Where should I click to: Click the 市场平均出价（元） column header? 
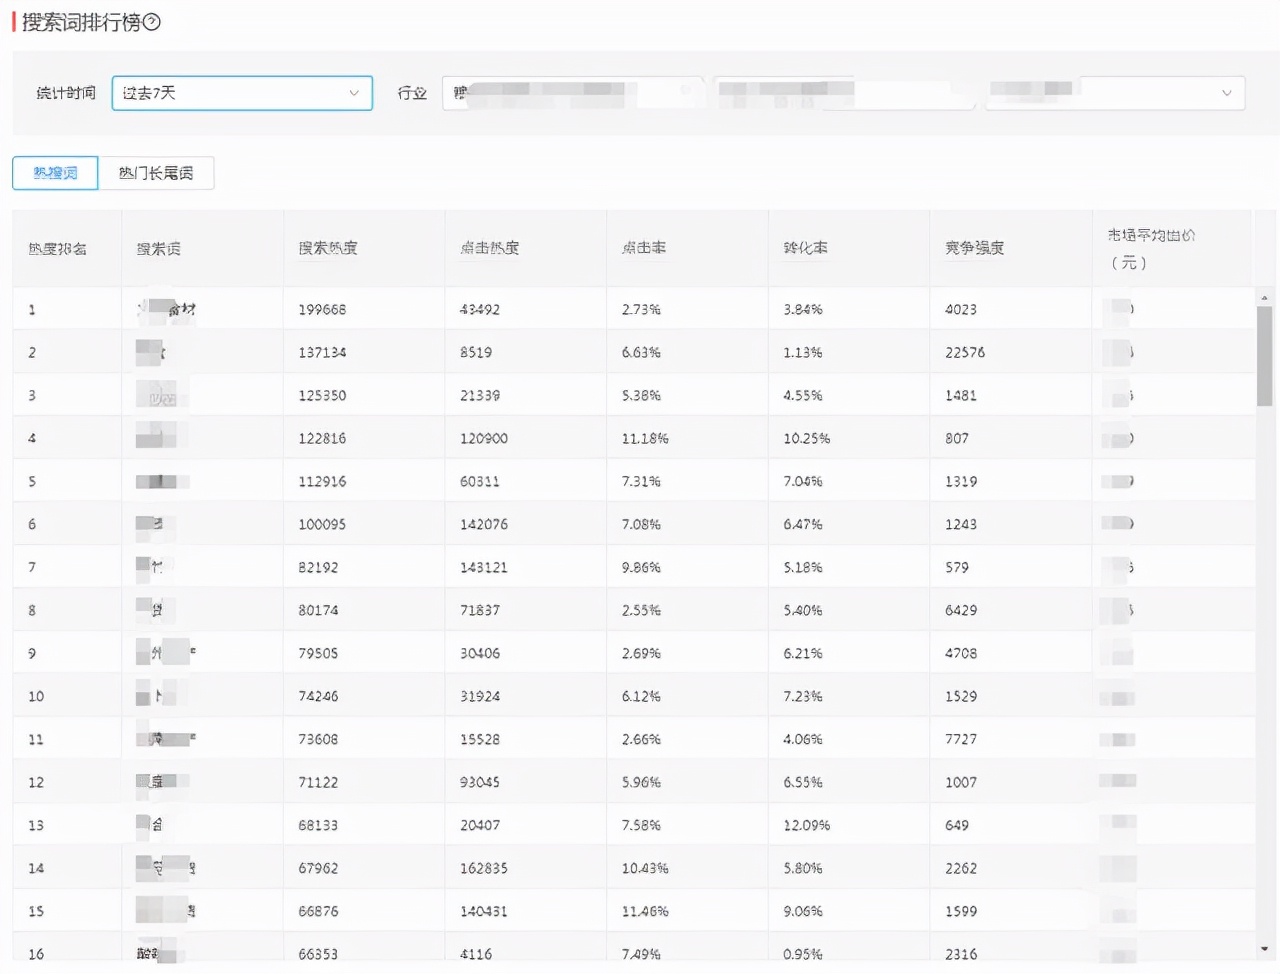(1151, 248)
